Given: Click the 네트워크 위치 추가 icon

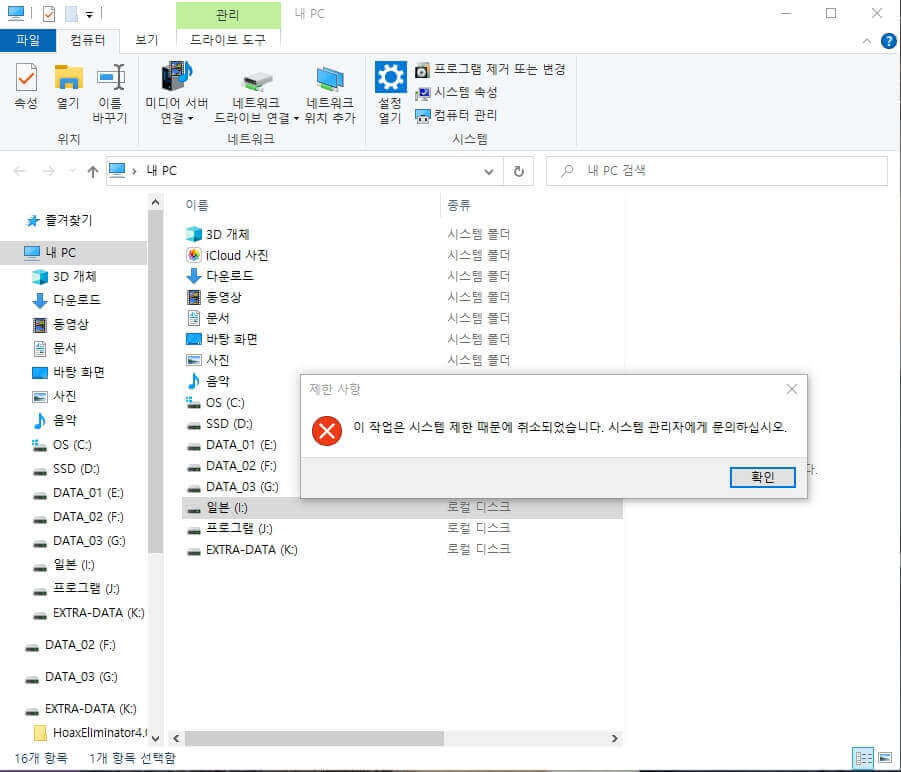Looking at the screenshot, I should click(330, 79).
